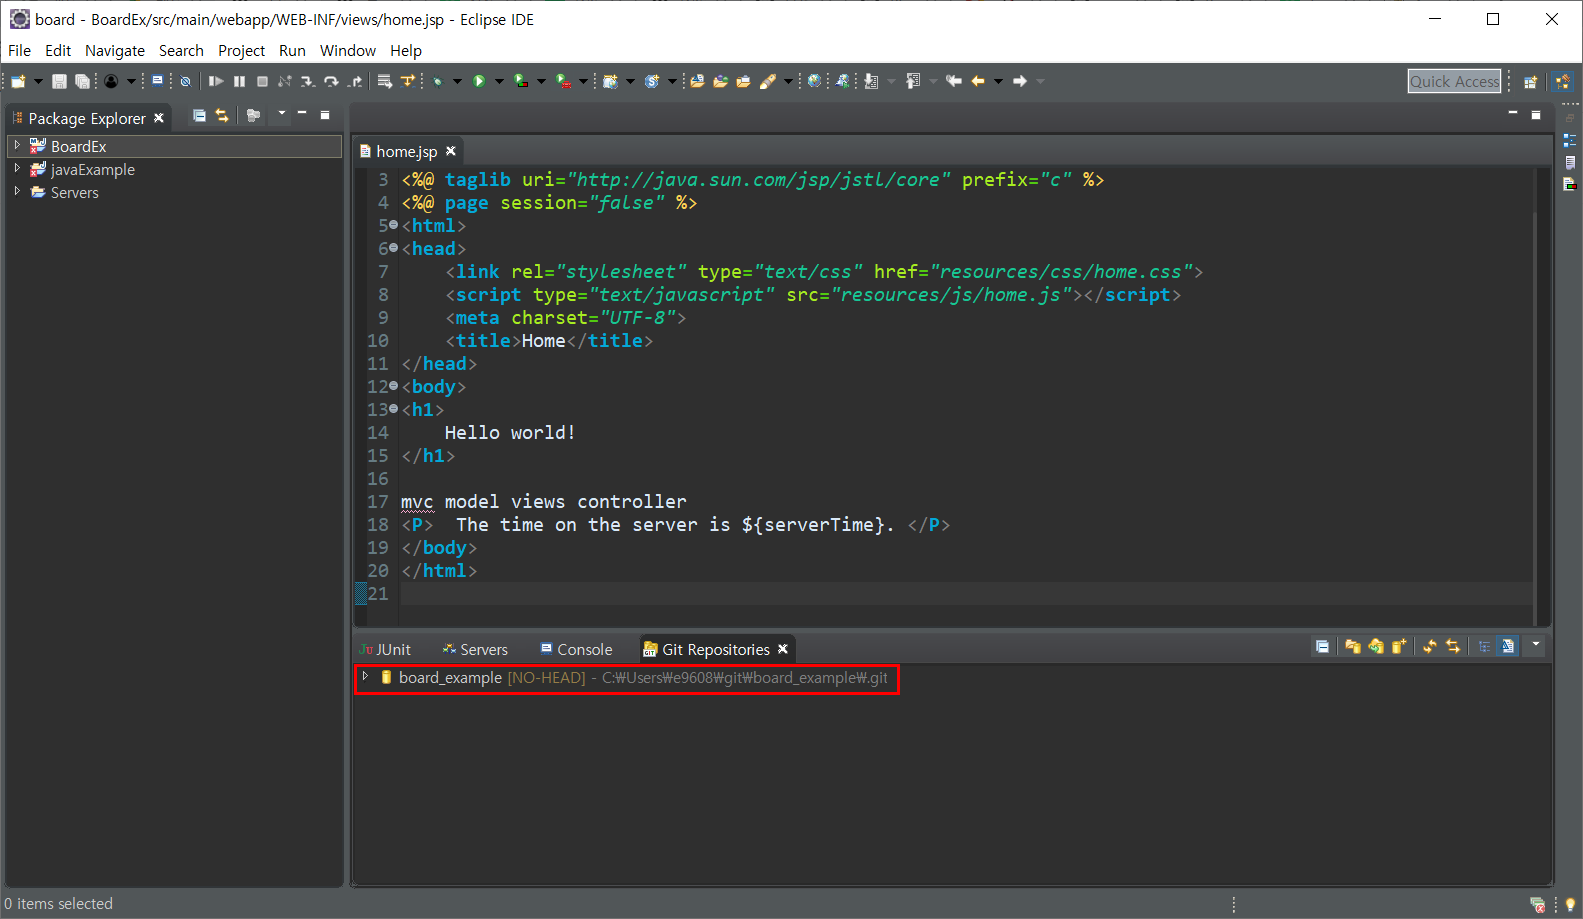Click the Step Over debug icon
The image size is (1583, 919).
tap(331, 81)
